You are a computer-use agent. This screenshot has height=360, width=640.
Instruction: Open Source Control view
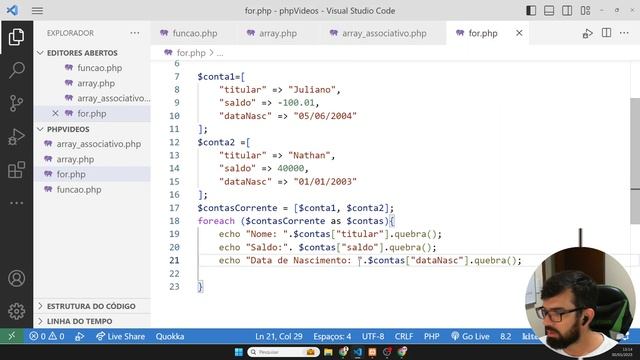point(16,103)
